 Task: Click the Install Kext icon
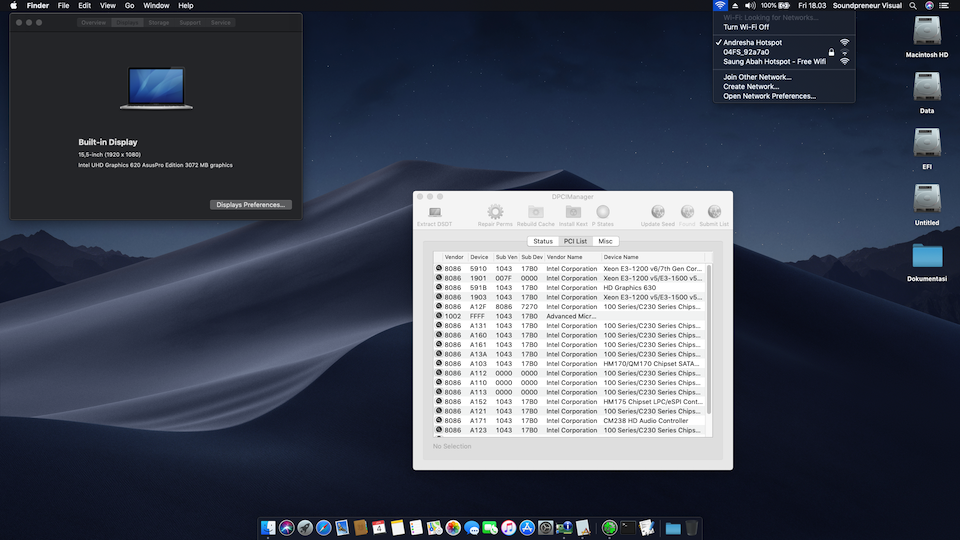[x=573, y=212]
